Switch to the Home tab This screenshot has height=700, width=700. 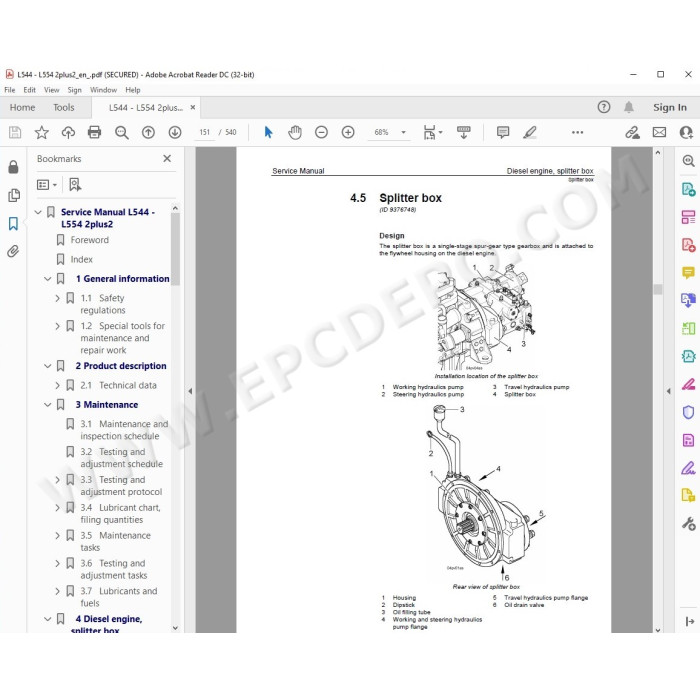[22, 107]
